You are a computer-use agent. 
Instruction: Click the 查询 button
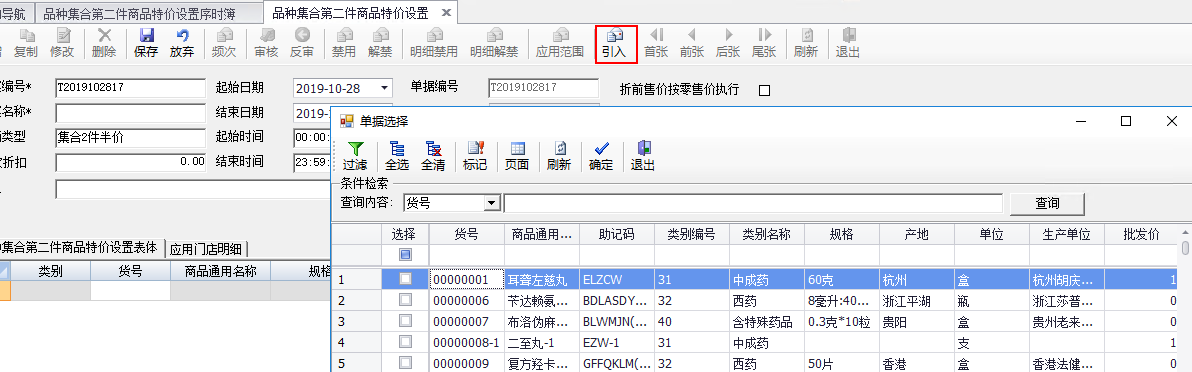coord(1047,203)
